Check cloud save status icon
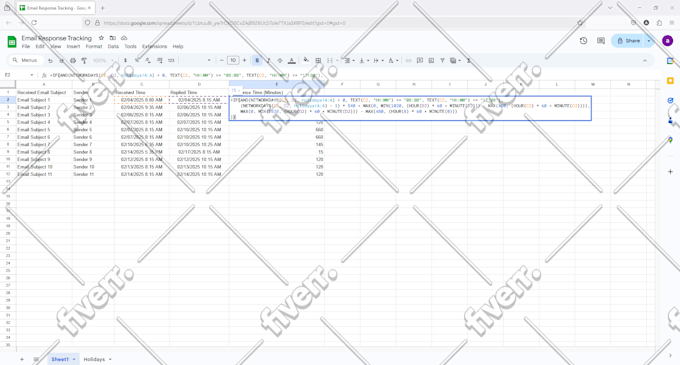 point(124,38)
